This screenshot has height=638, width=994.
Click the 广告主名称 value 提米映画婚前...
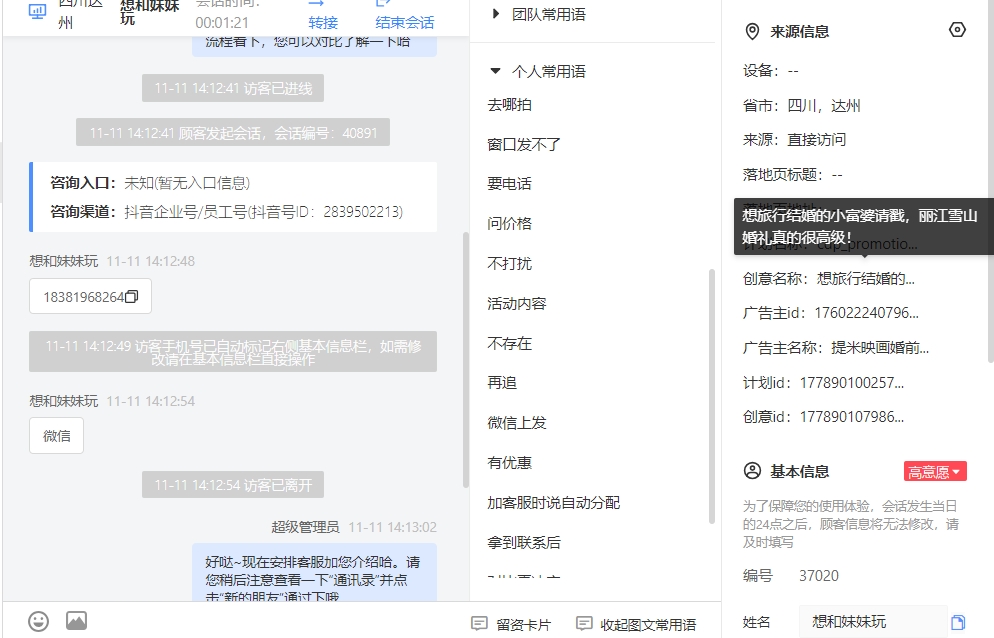coord(880,348)
